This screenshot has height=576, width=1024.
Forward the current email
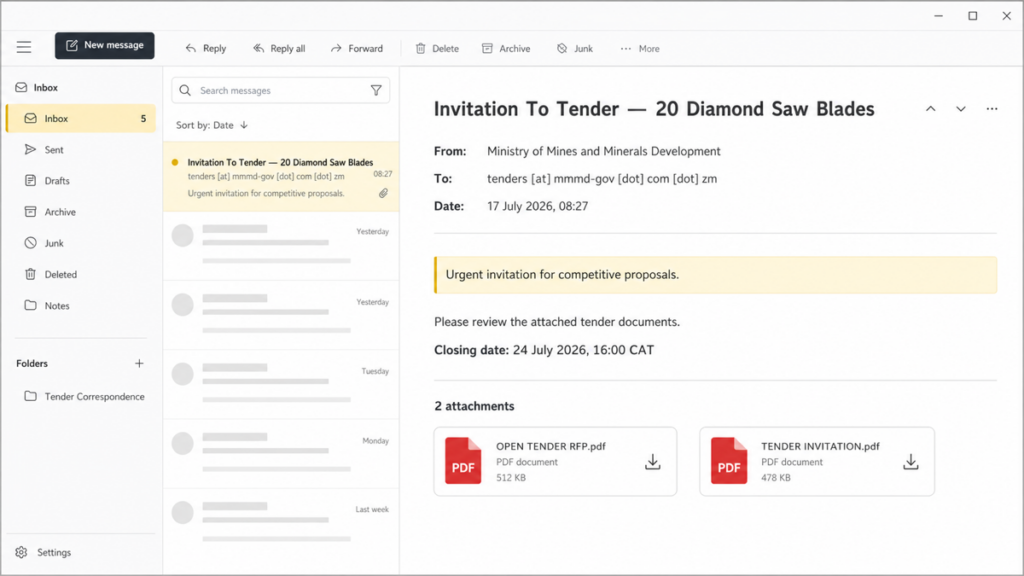tap(357, 48)
